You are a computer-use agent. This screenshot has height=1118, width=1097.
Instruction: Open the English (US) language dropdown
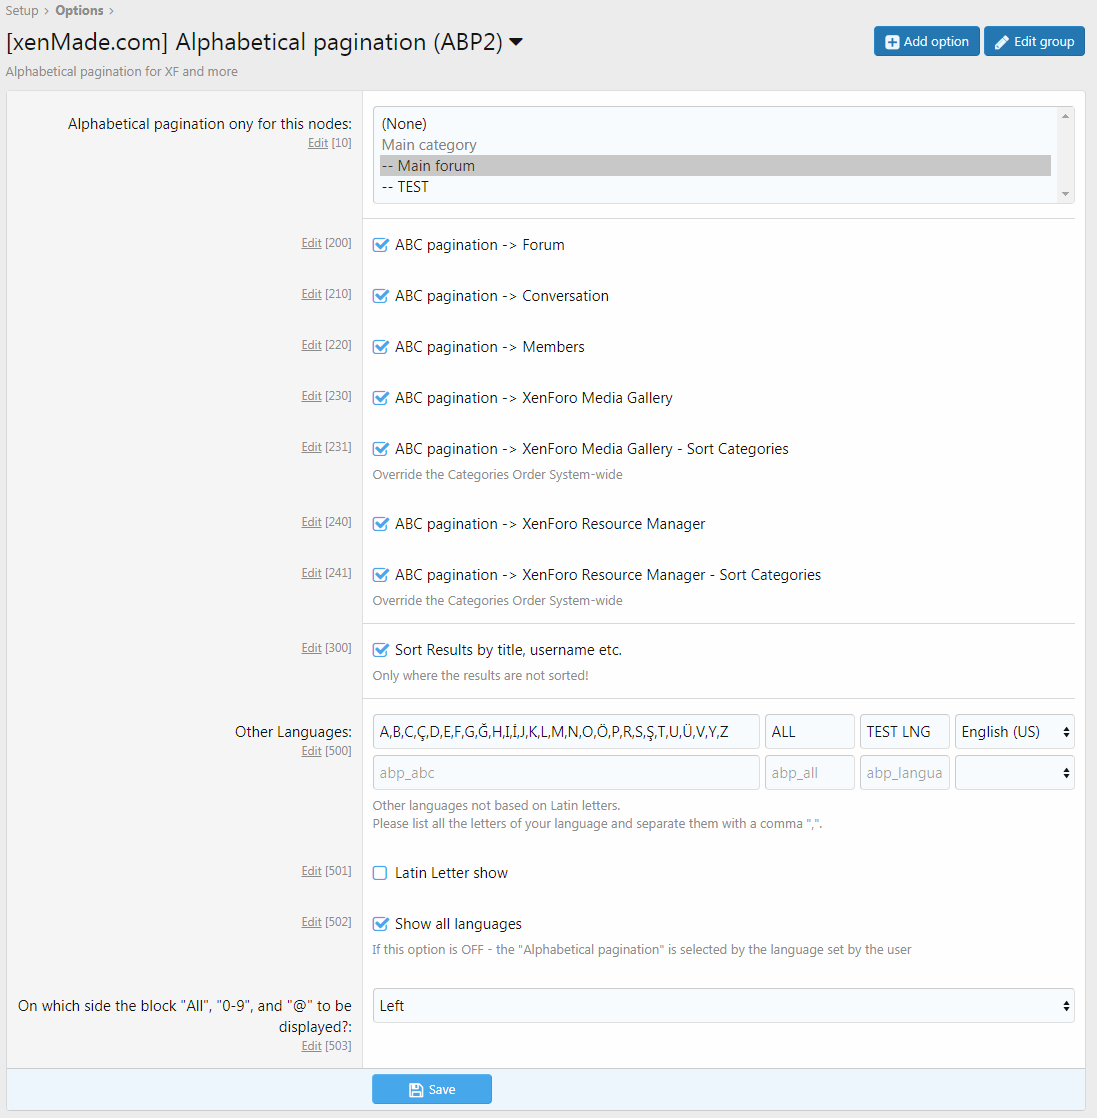click(1014, 732)
